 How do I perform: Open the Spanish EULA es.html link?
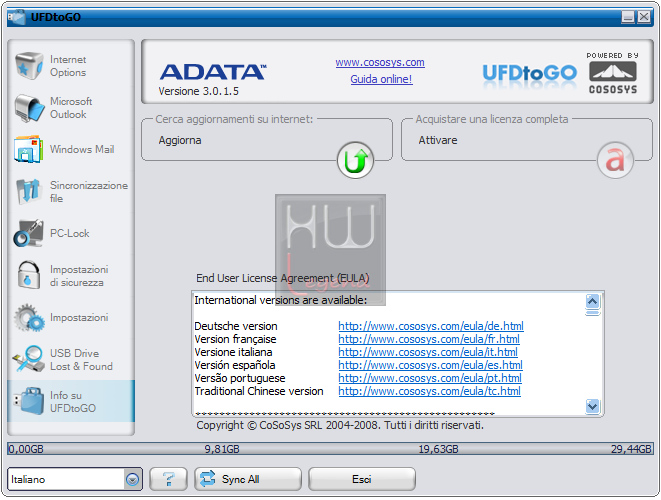point(430,365)
